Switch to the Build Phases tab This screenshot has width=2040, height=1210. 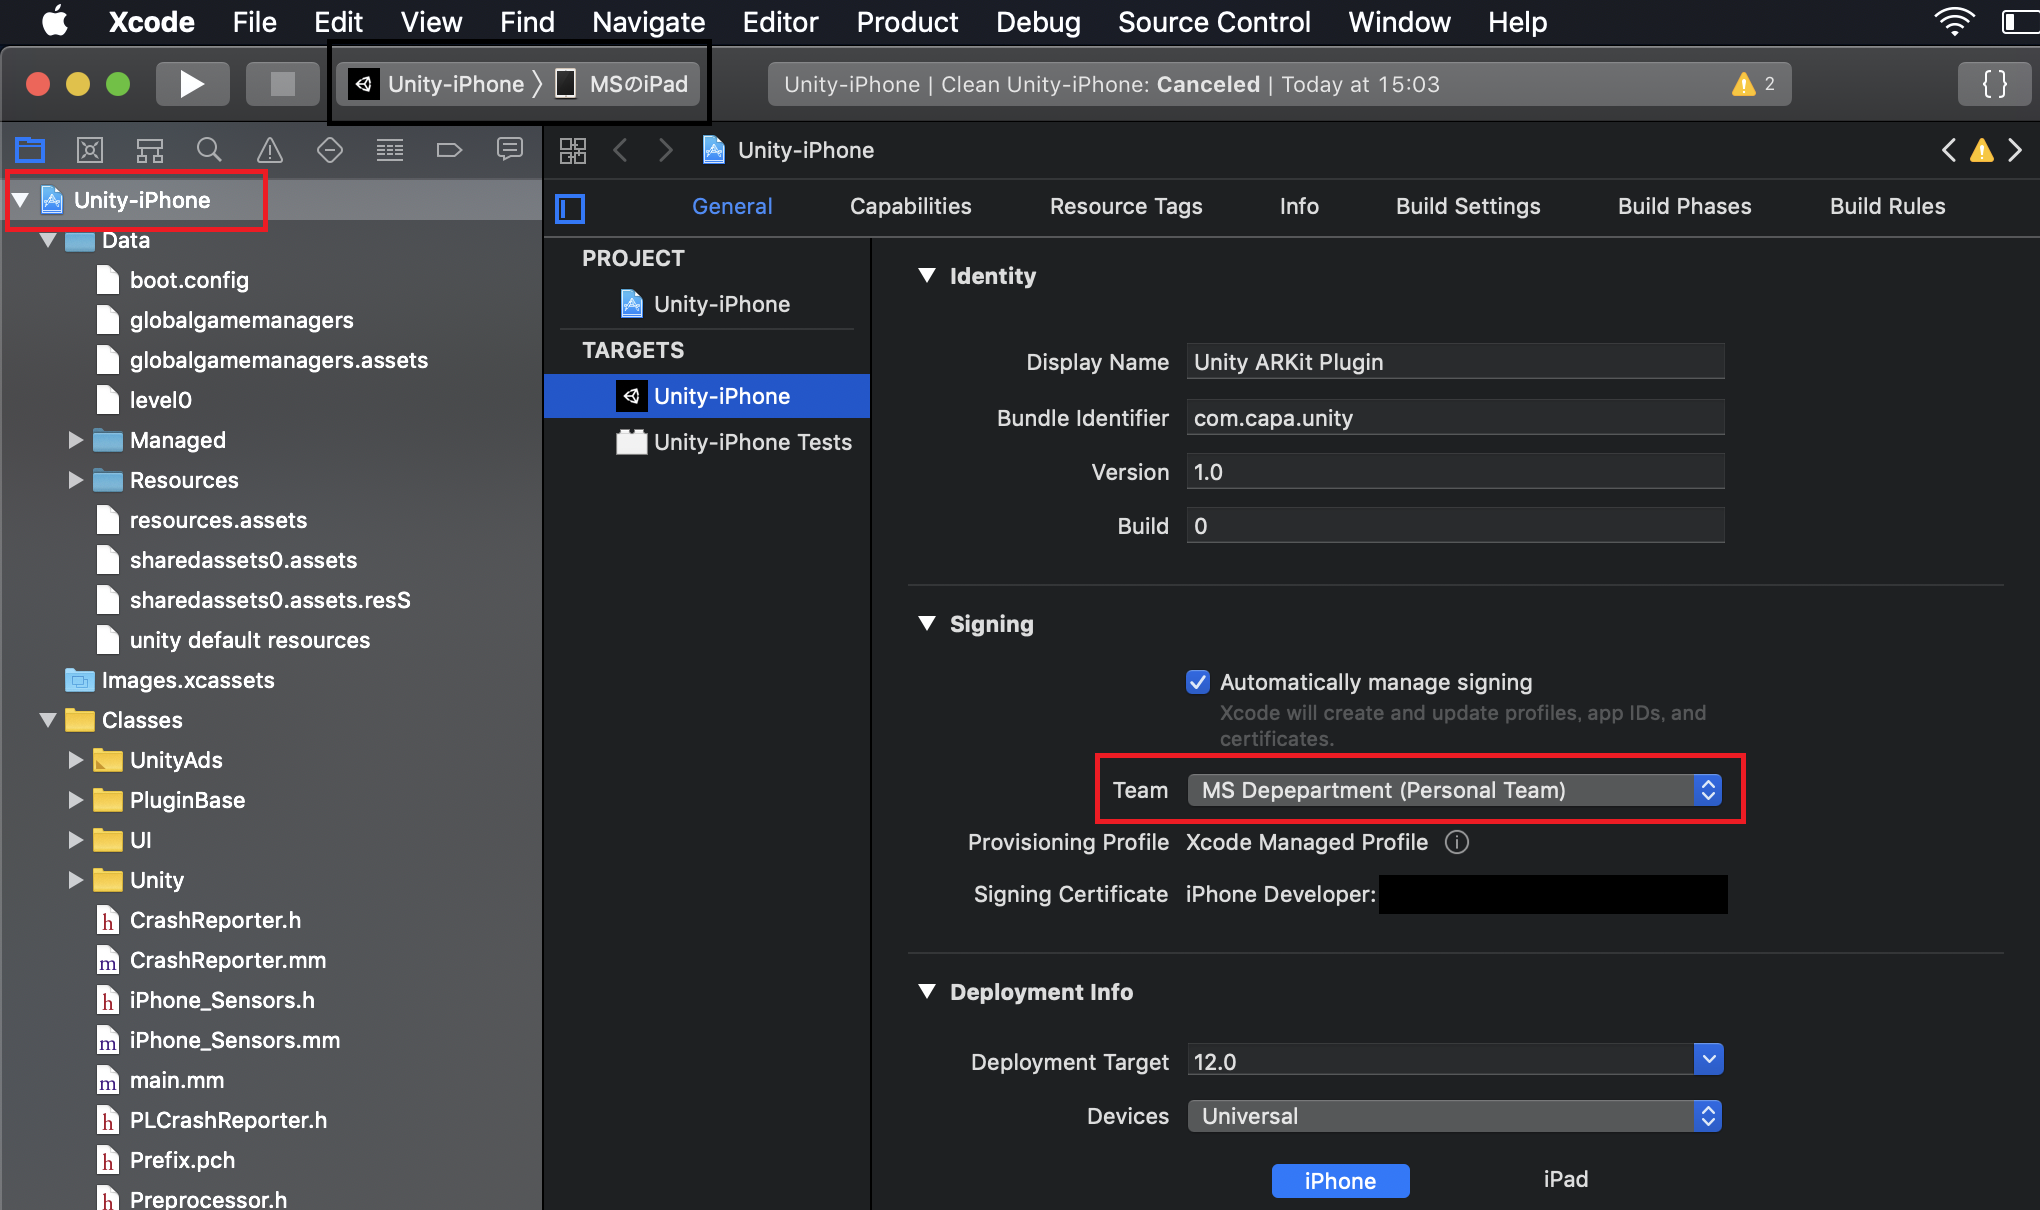pyautogui.click(x=1685, y=206)
